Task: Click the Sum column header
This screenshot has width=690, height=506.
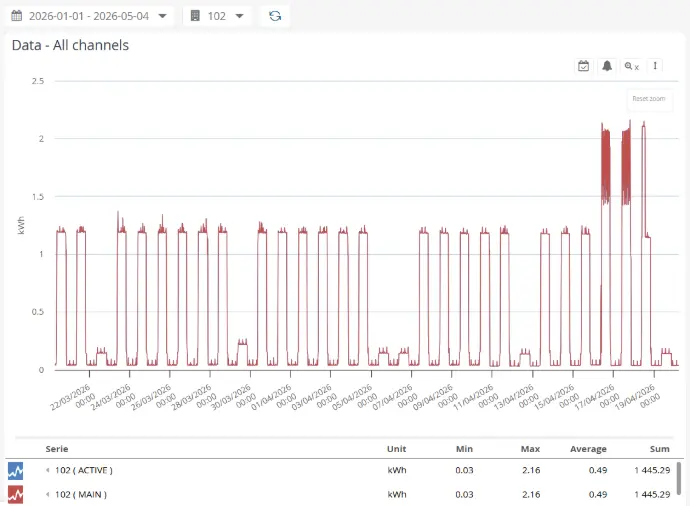Action: point(660,449)
